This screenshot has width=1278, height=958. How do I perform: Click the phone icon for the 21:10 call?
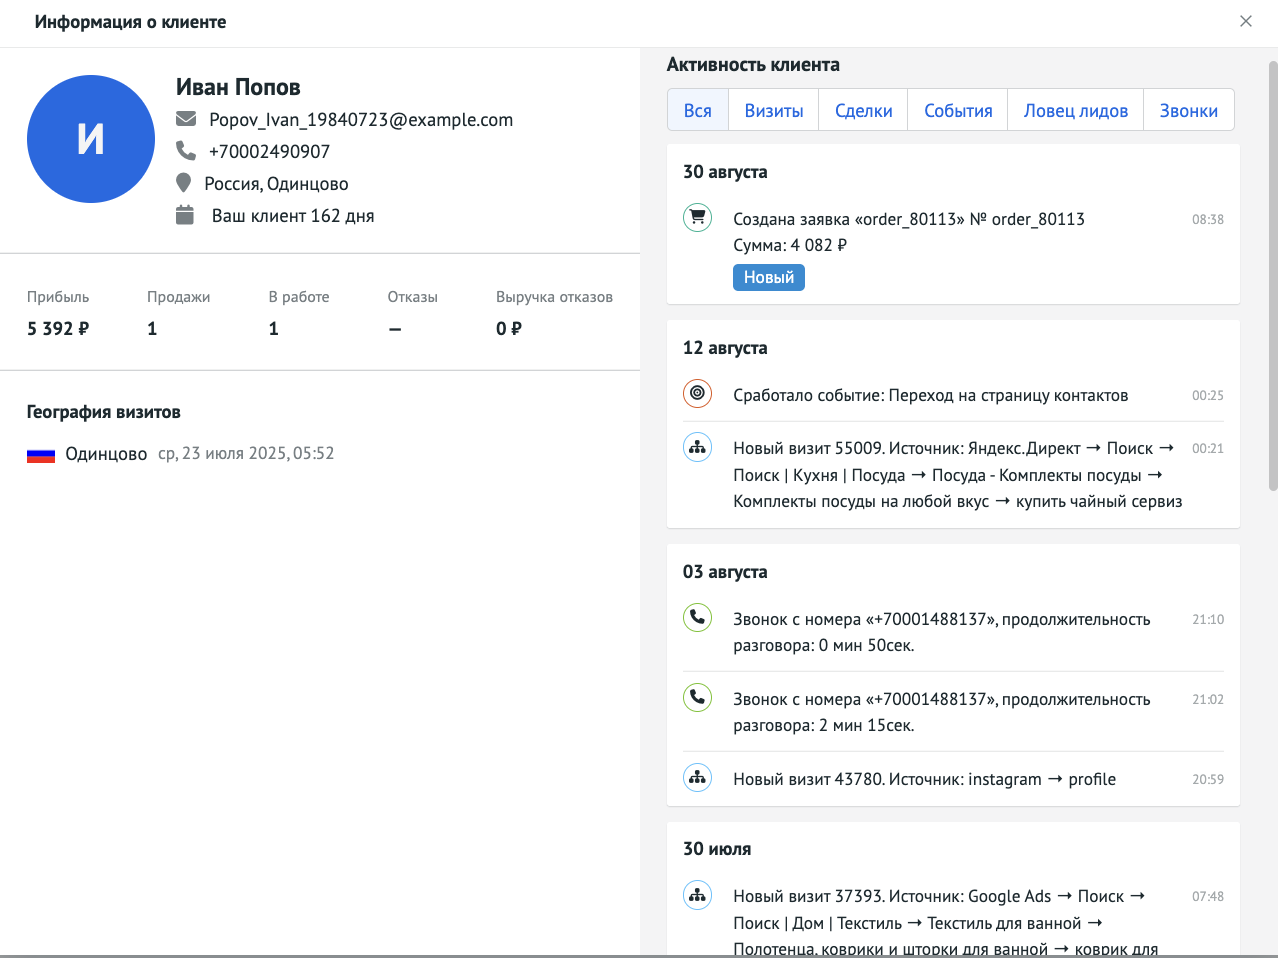697,617
